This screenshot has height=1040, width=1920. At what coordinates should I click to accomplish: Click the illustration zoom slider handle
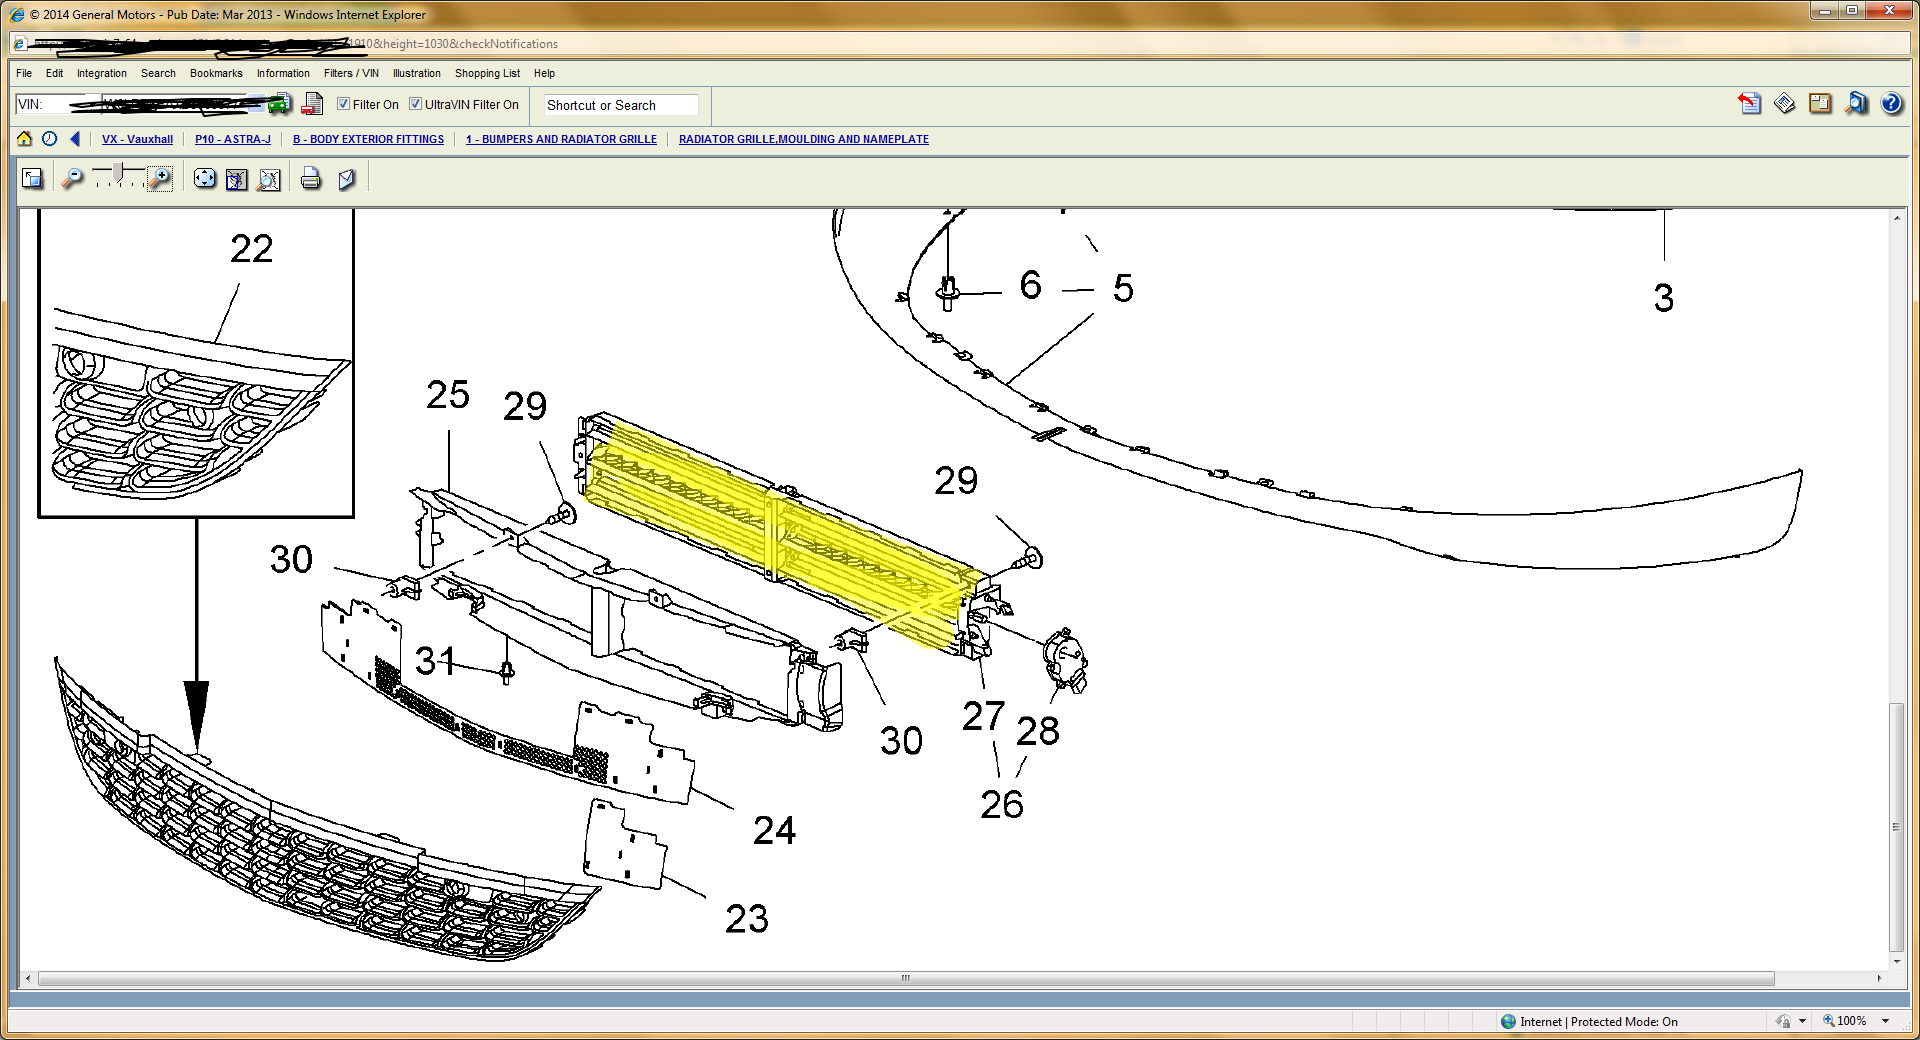pyautogui.click(x=119, y=173)
